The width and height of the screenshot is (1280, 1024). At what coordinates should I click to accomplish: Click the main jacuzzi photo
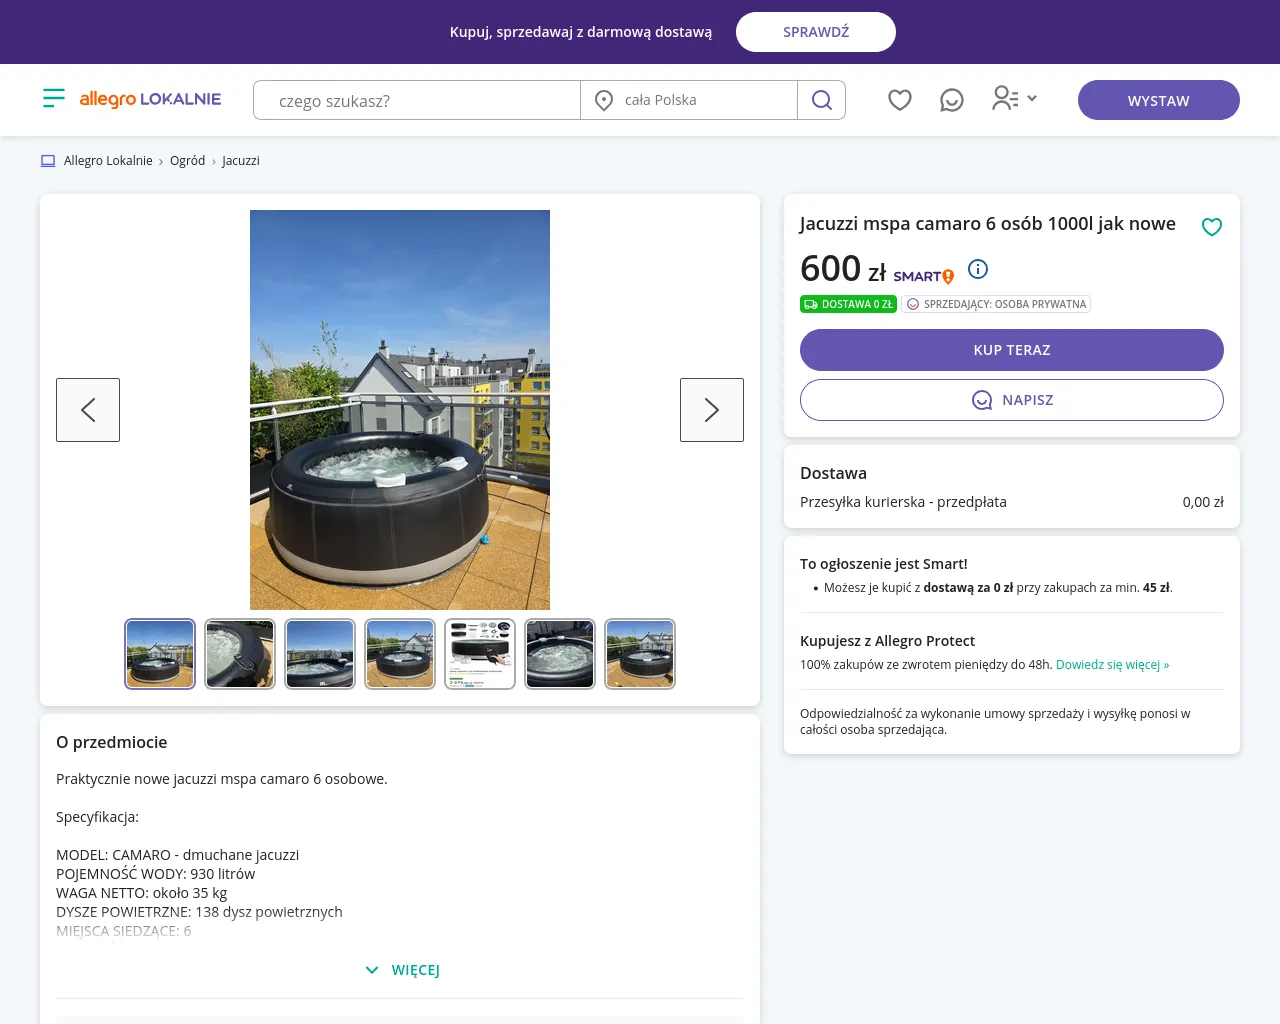[400, 410]
